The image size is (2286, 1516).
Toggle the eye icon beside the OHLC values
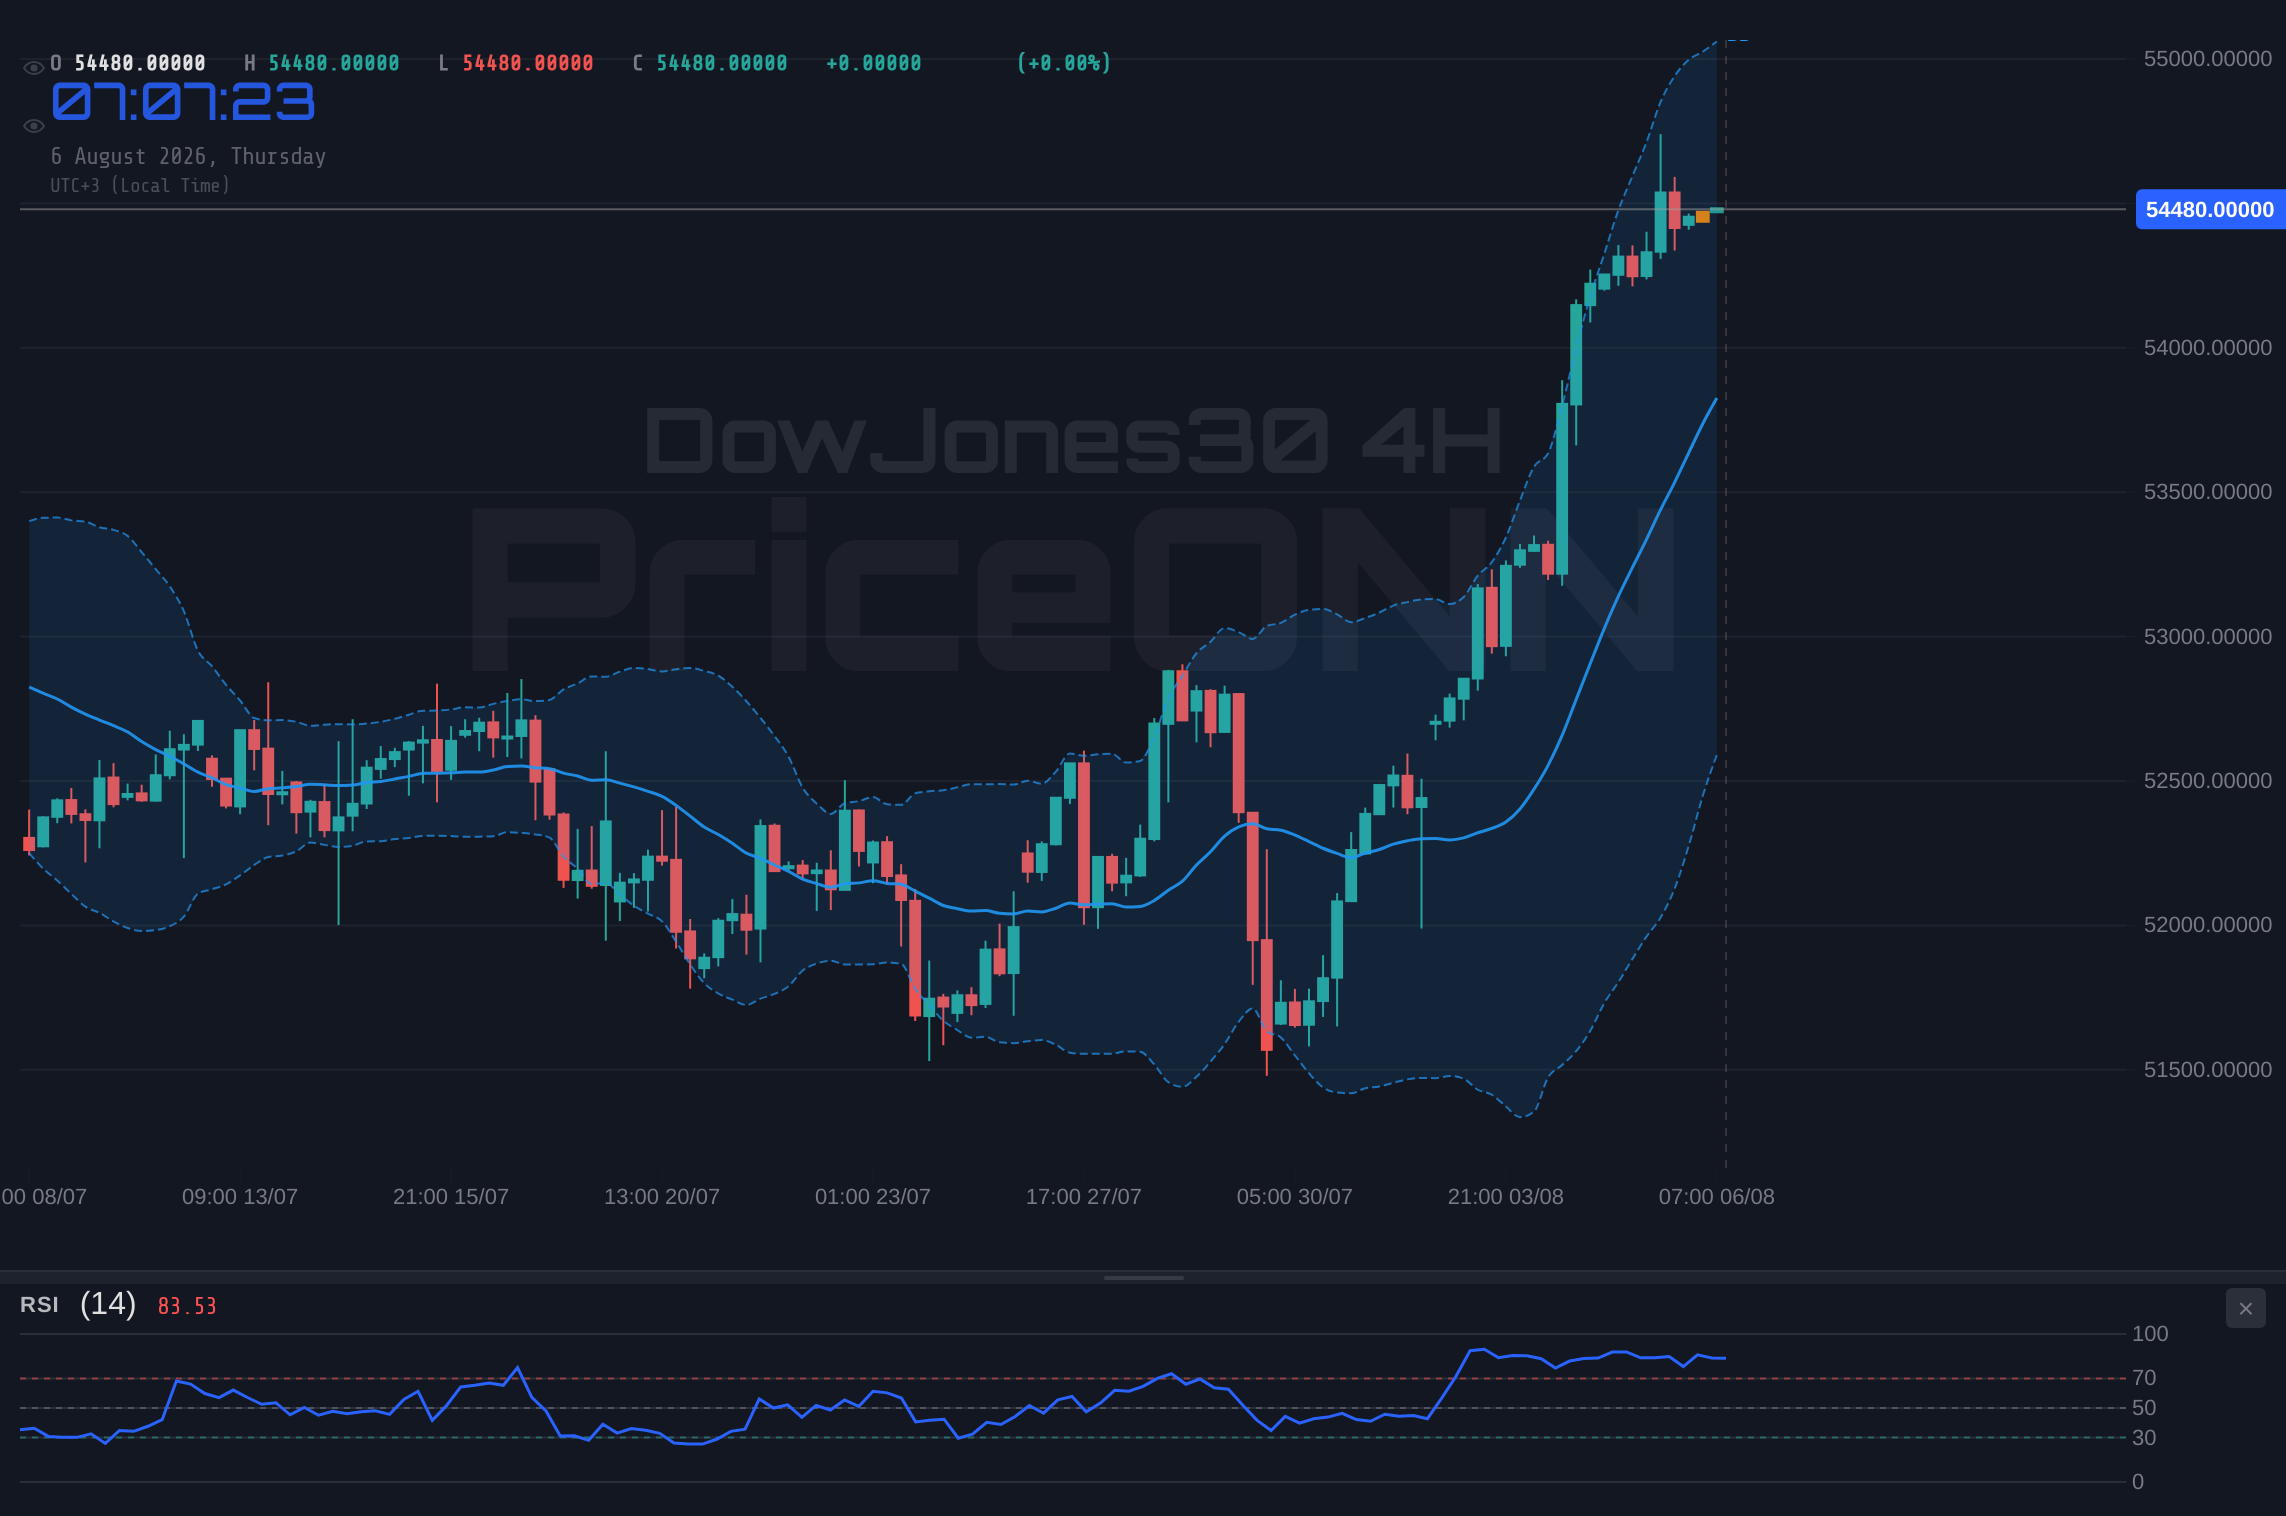coord(33,68)
